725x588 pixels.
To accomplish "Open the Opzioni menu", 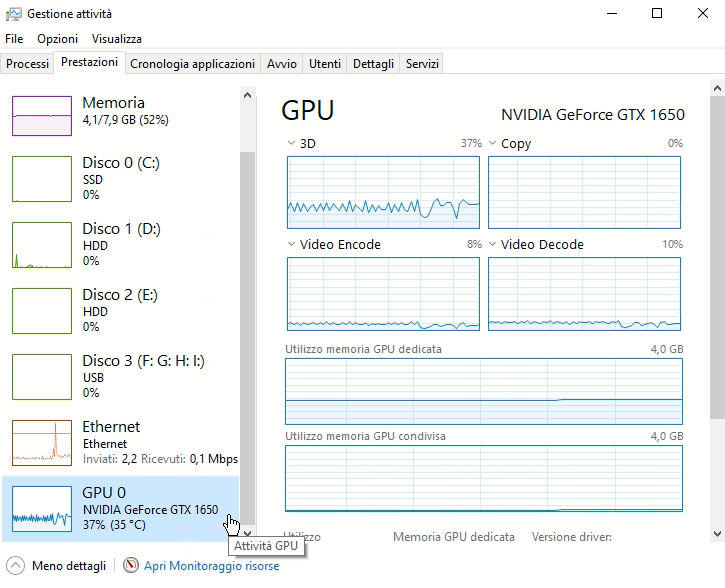I will 57,39.
